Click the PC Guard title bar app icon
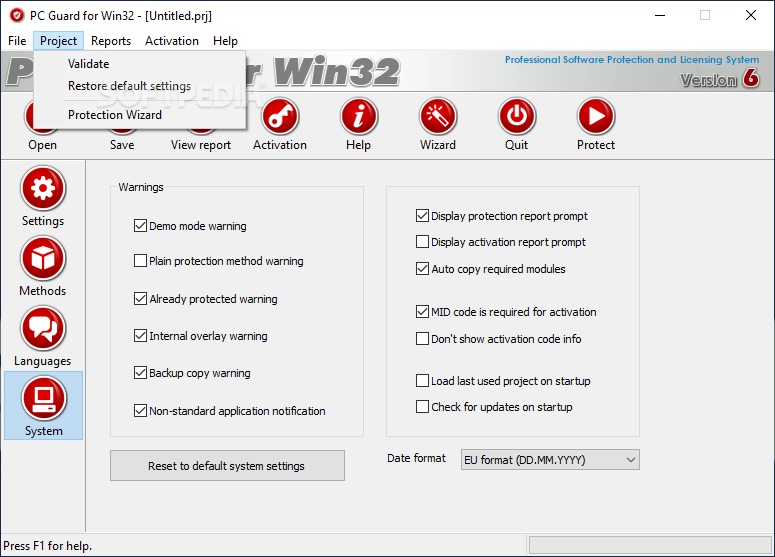Image resolution: width=775 pixels, height=557 pixels. pyautogui.click(x=17, y=15)
